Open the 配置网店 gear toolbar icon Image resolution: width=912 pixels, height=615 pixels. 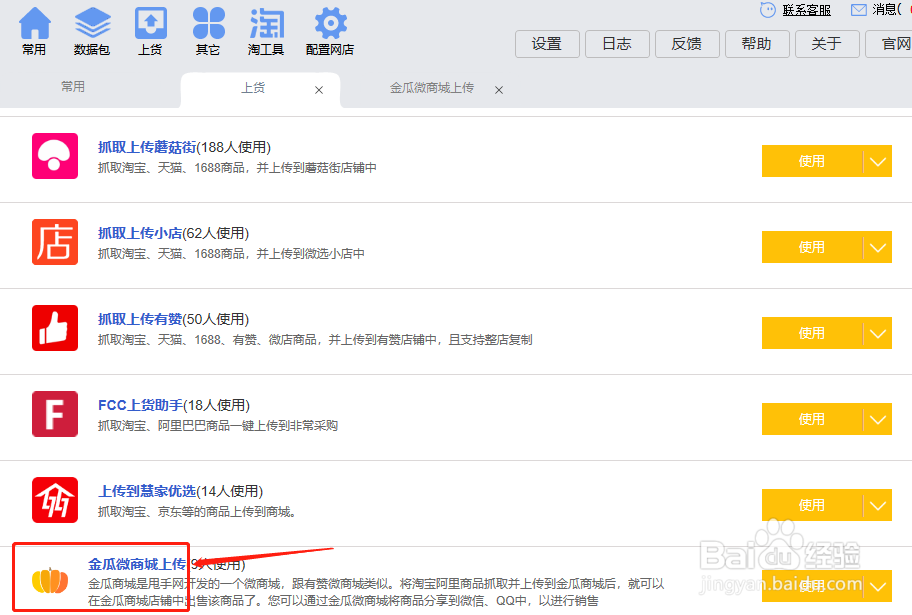click(x=330, y=31)
